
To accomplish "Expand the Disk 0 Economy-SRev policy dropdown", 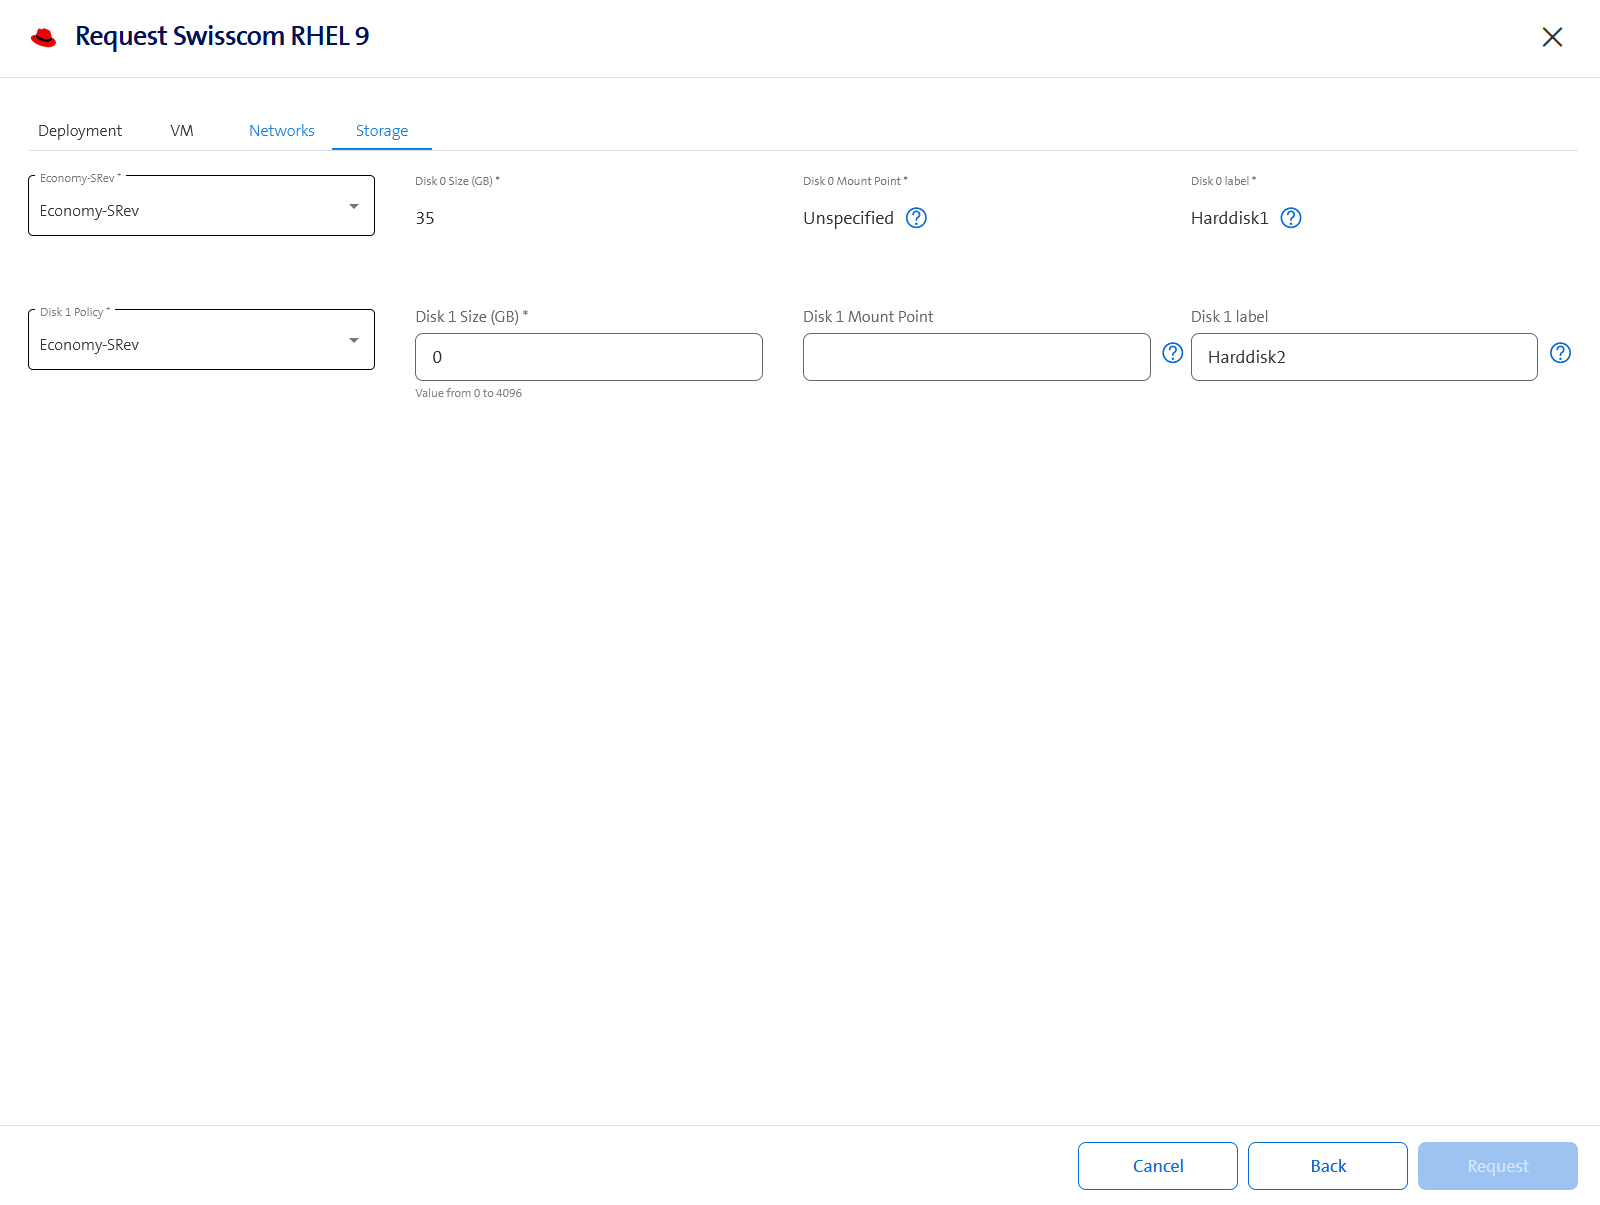I will [201, 206].
